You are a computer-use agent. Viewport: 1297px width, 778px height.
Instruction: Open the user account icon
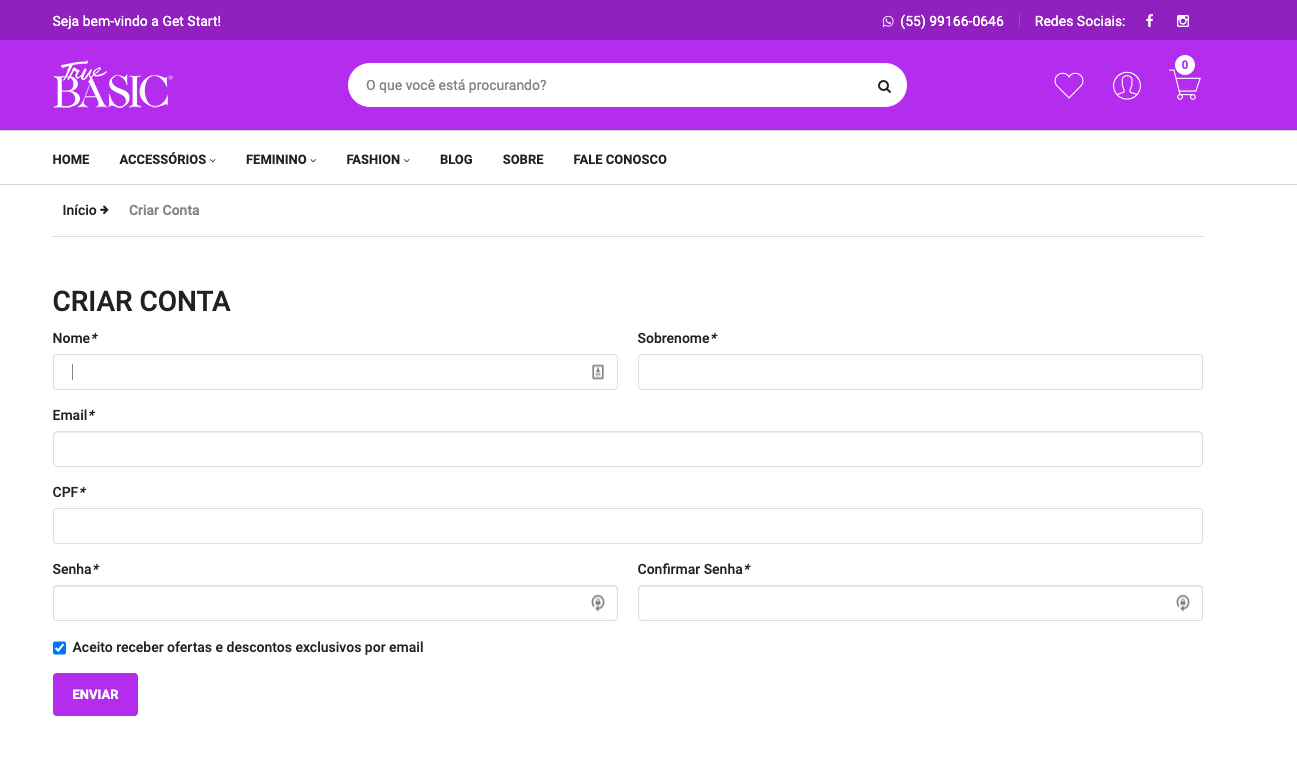tap(1127, 86)
